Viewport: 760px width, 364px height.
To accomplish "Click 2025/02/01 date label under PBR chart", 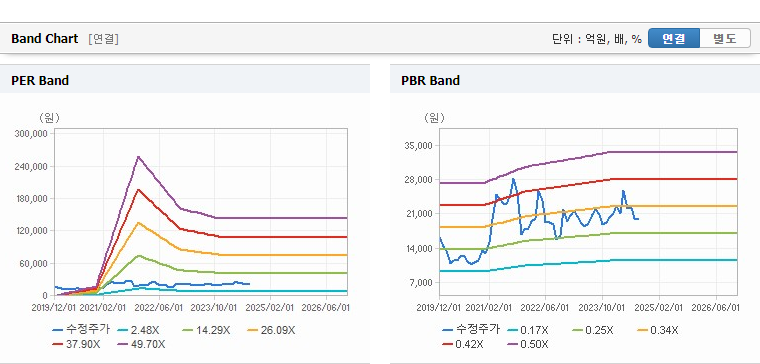I will pyautogui.click(x=659, y=308).
